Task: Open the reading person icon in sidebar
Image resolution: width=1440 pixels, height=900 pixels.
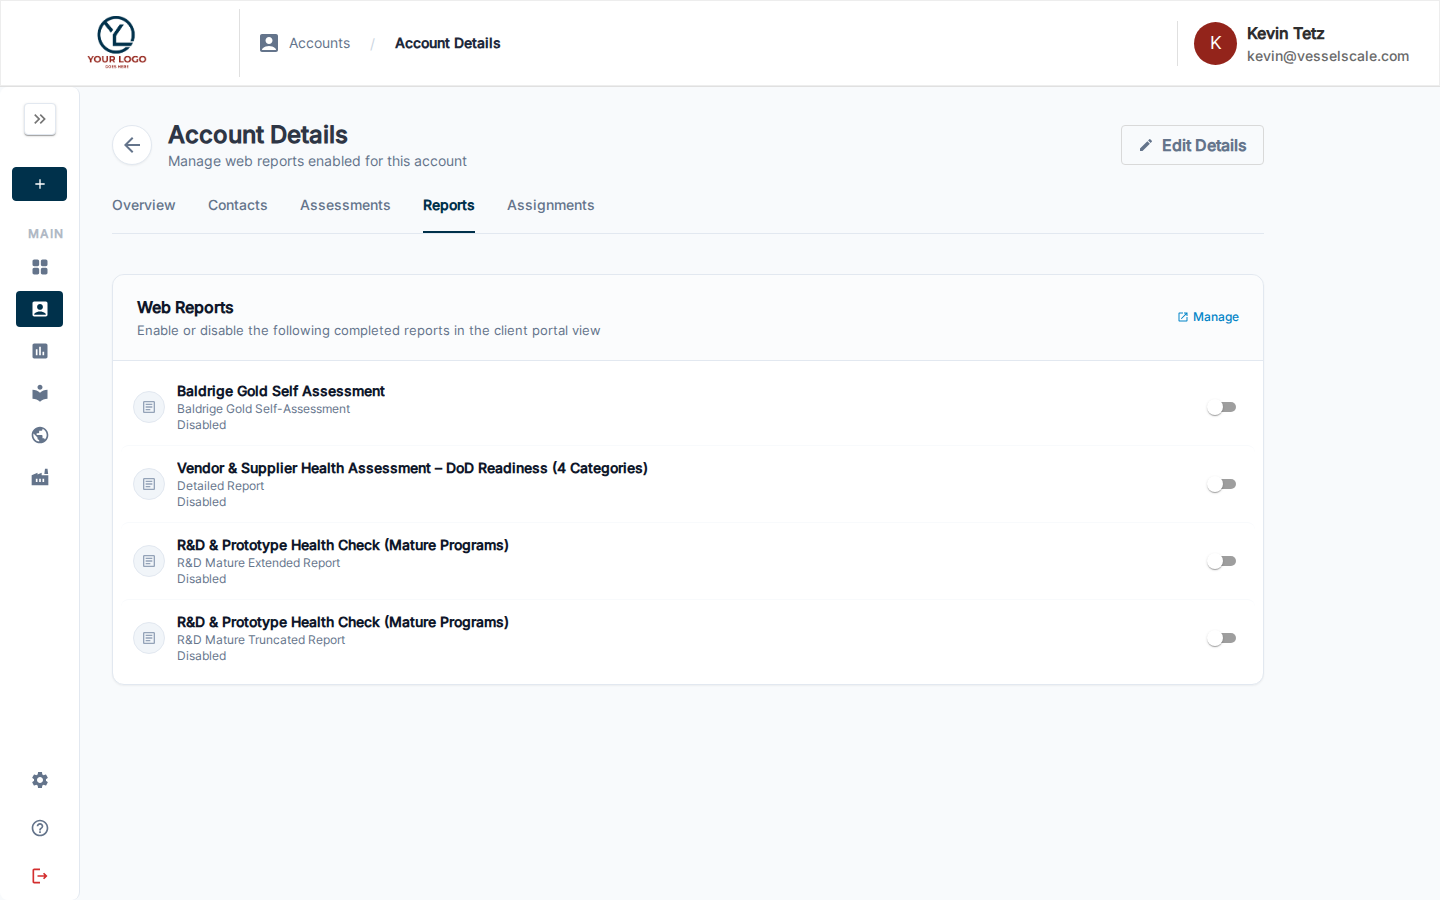Action: 40,393
